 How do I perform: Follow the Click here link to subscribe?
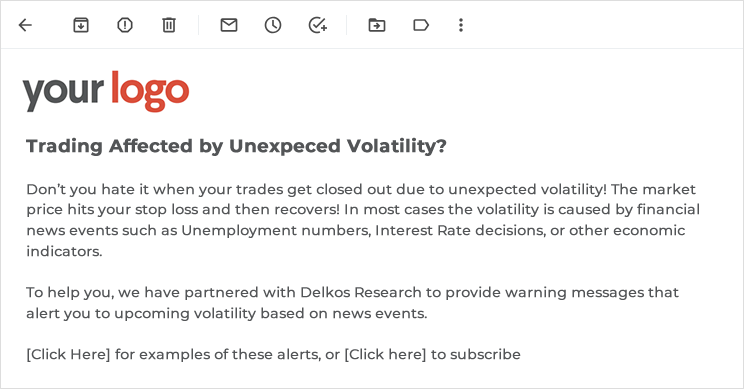385,354
